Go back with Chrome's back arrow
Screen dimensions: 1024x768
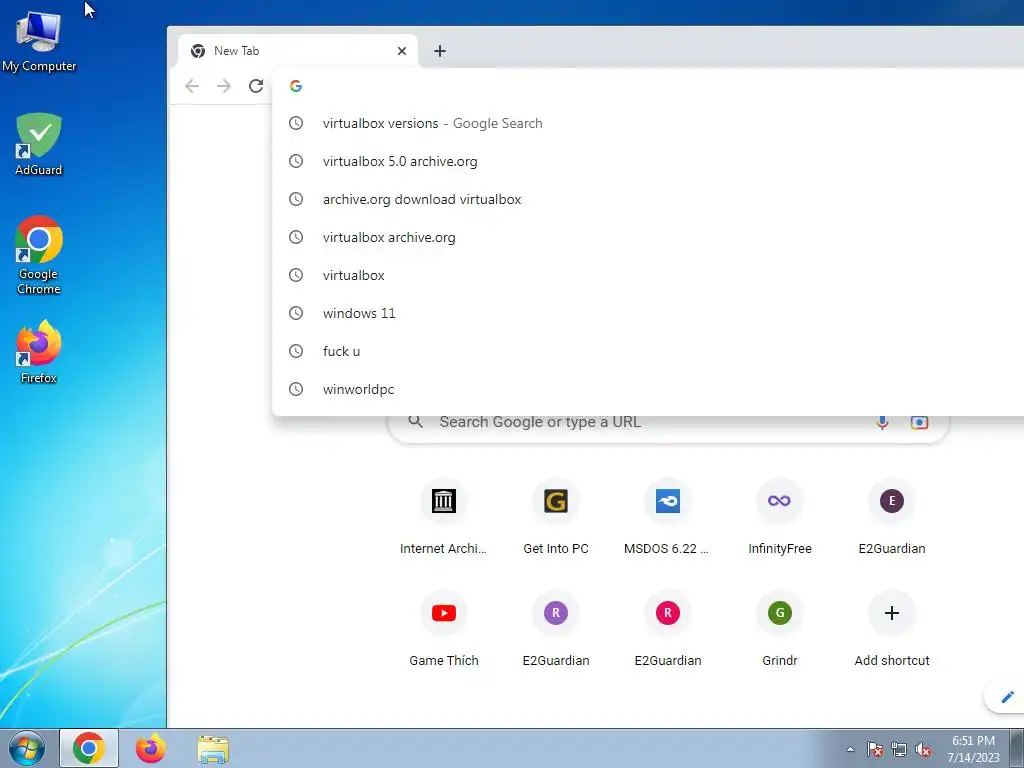coord(191,86)
